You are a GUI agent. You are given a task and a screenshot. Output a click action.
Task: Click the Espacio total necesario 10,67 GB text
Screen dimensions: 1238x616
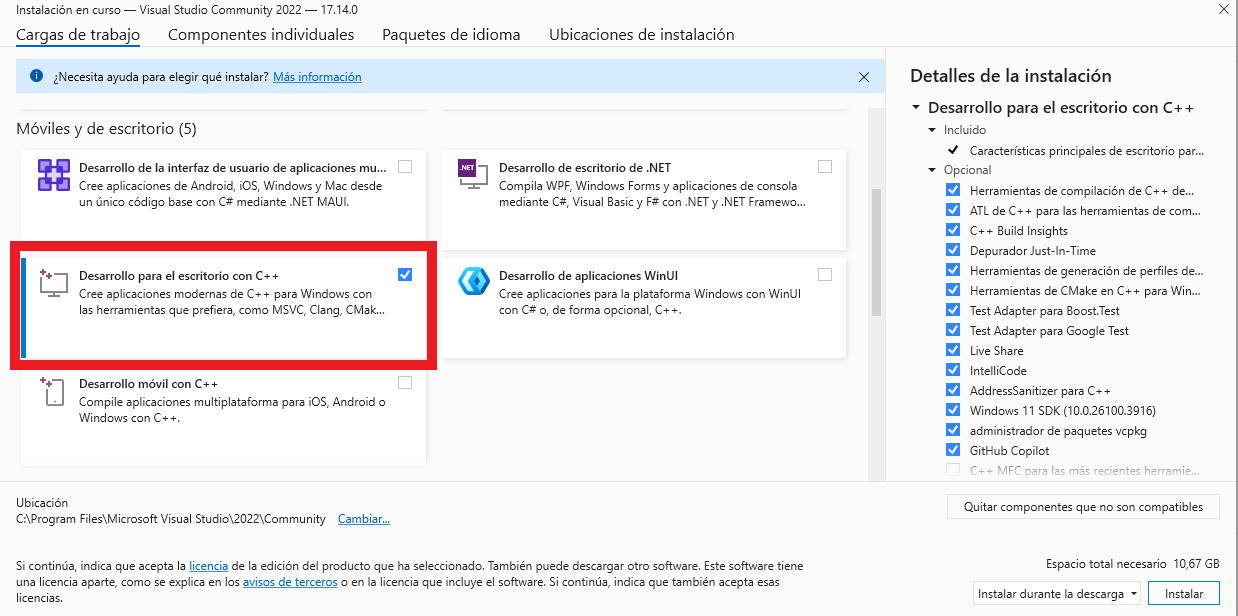(x=1133, y=564)
